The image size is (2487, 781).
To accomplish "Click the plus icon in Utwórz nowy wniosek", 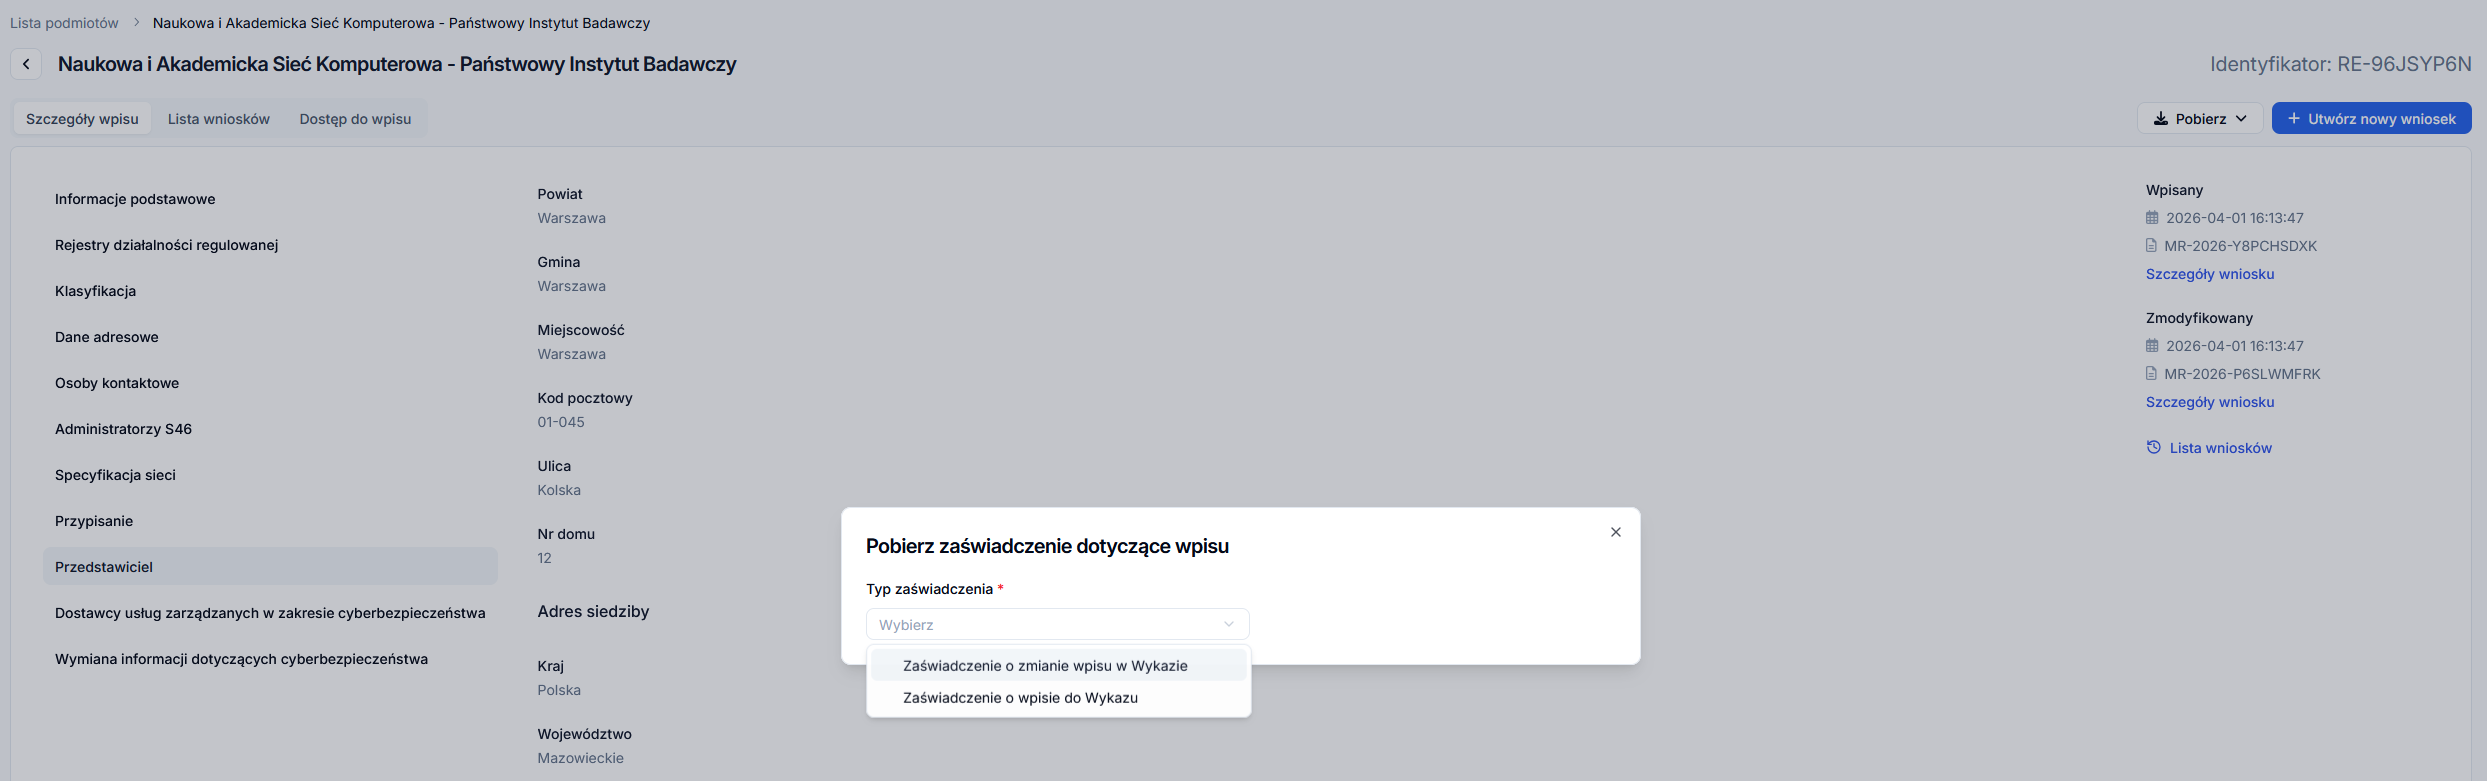I will [2293, 118].
